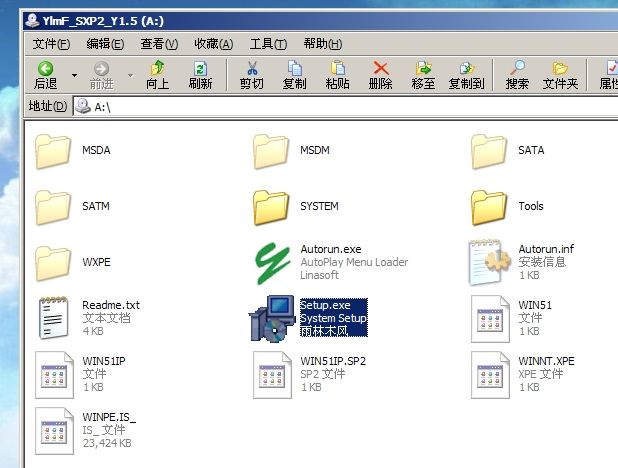Image resolution: width=618 pixels, height=468 pixels.
Task: Select the SYSTEM folder icon
Action: point(271,207)
